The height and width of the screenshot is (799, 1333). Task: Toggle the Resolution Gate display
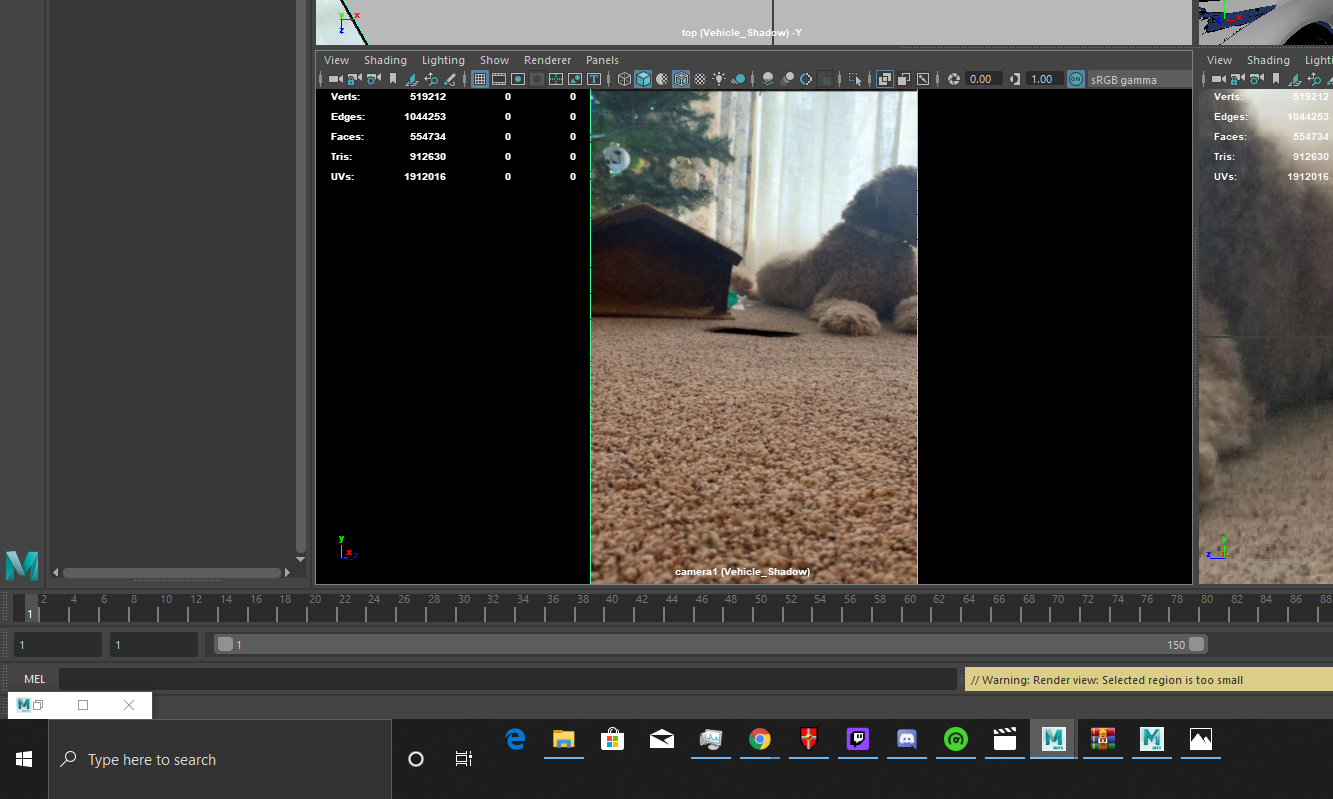pos(518,79)
